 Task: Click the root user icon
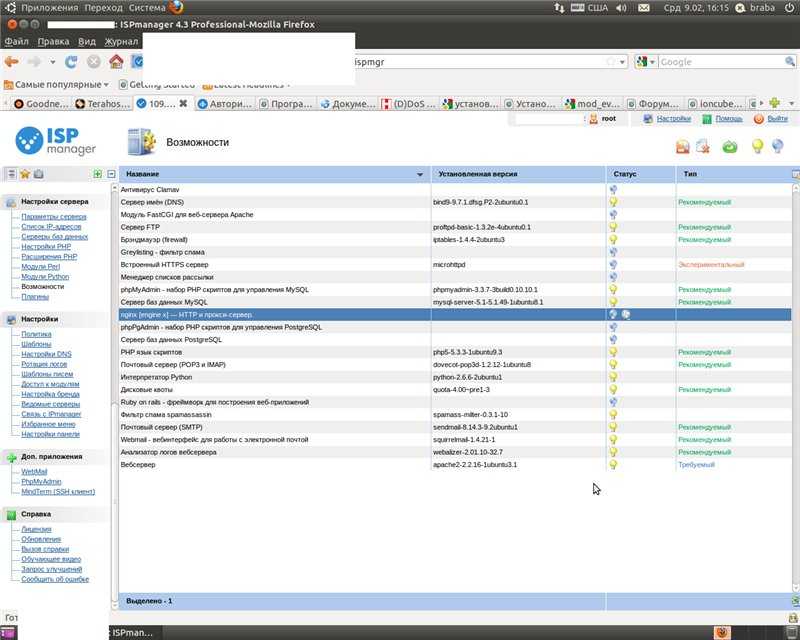pos(593,119)
